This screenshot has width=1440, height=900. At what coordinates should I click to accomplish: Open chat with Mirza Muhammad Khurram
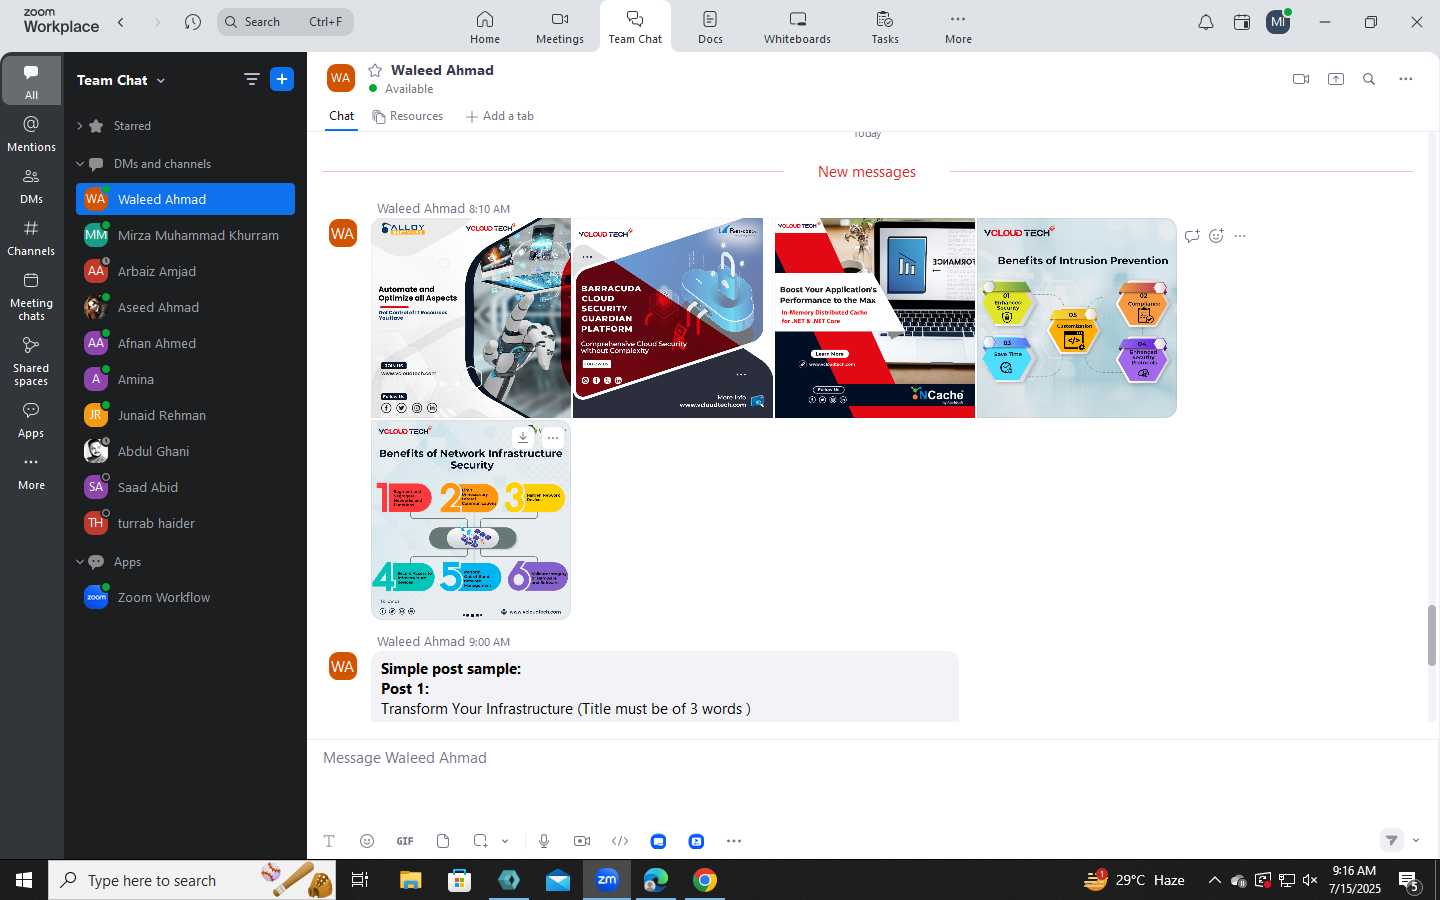[x=185, y=235]
